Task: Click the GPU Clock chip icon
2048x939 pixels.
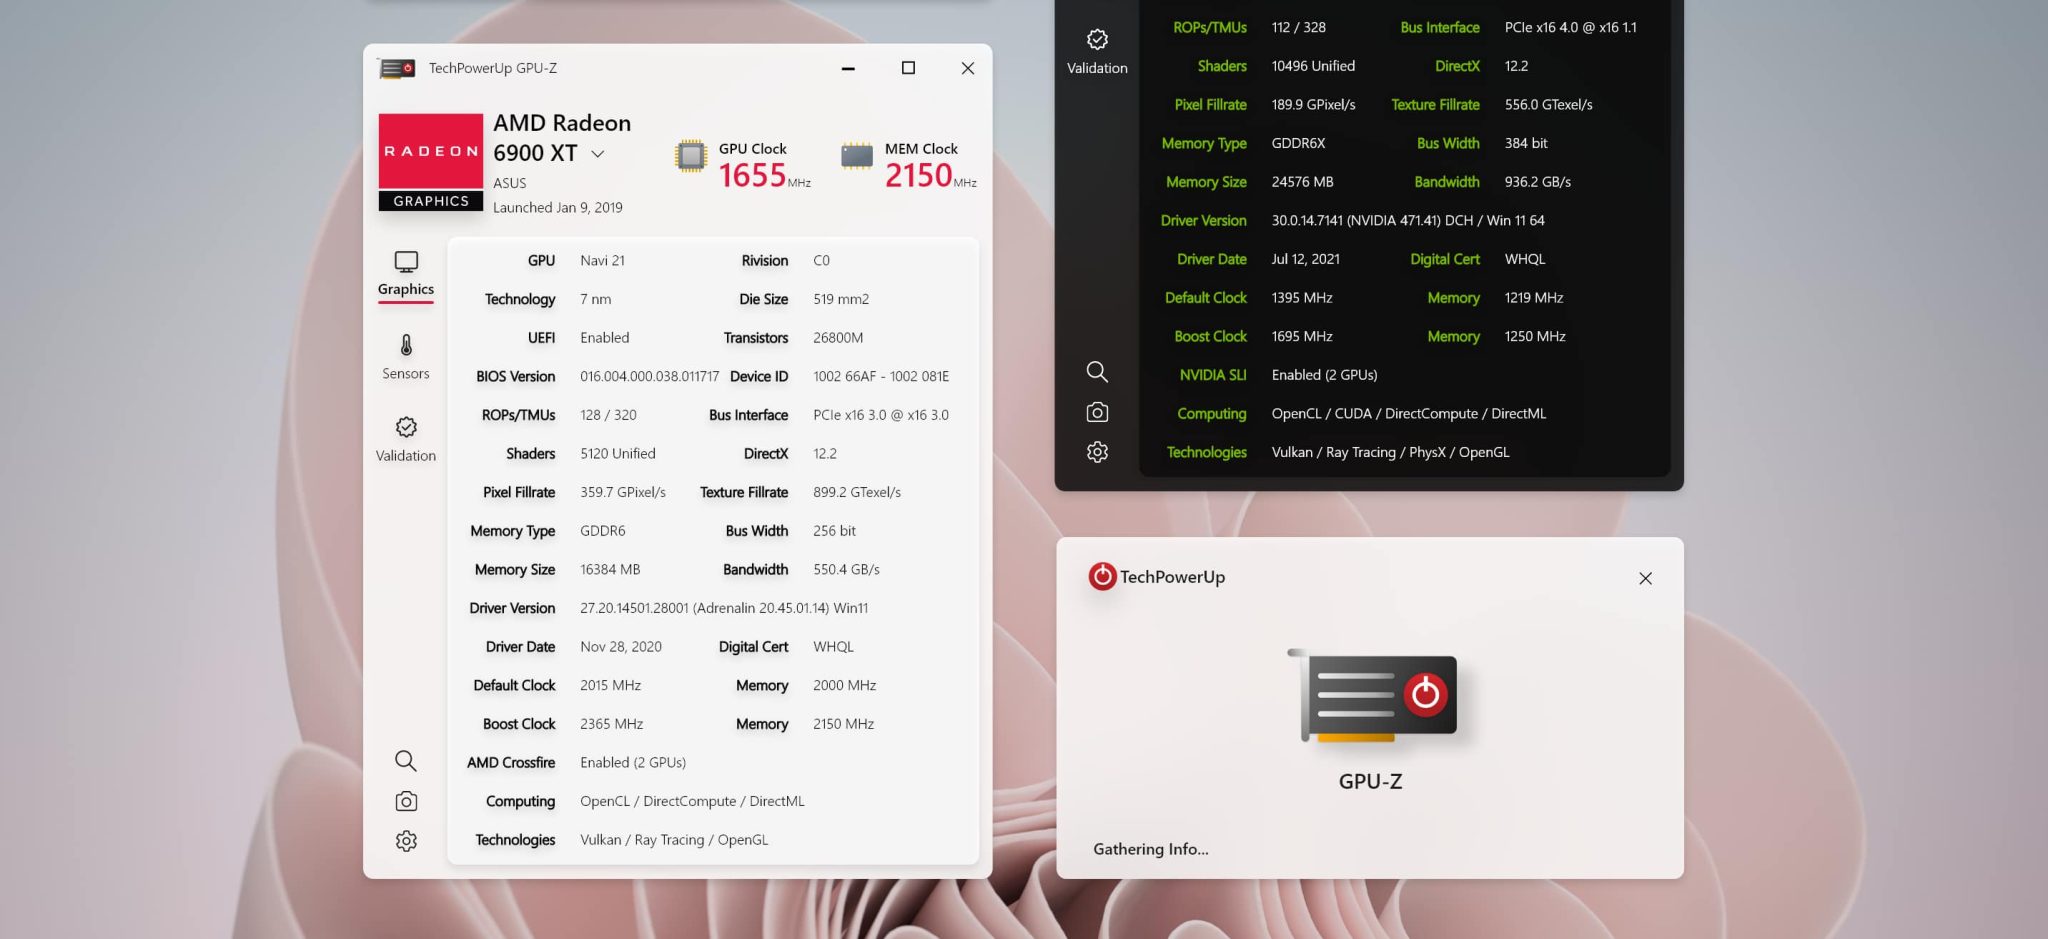Action: pos(690,156)
